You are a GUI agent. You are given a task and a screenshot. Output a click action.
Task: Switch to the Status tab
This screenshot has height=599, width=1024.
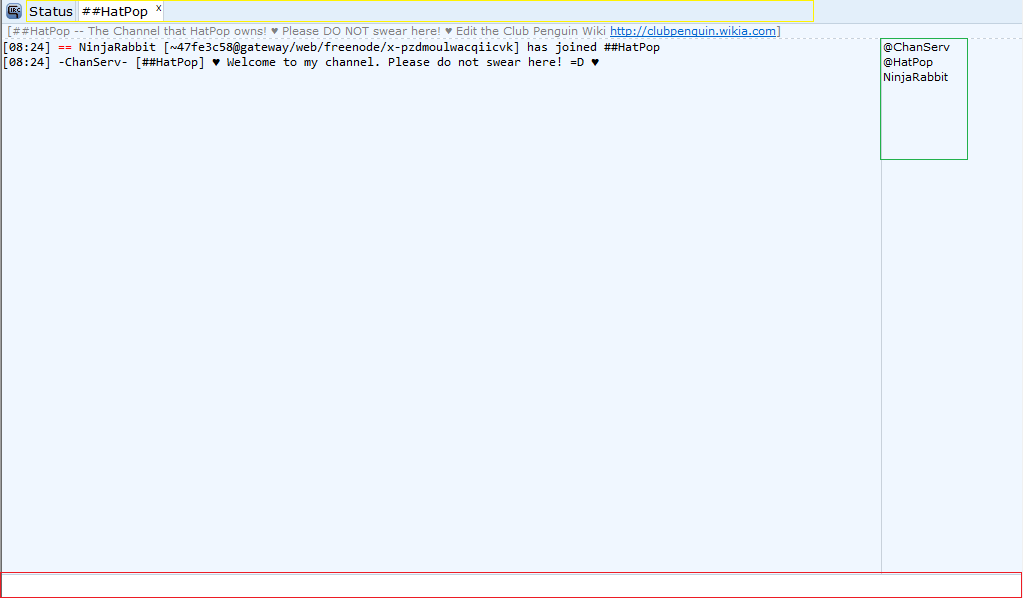[51, 12]
